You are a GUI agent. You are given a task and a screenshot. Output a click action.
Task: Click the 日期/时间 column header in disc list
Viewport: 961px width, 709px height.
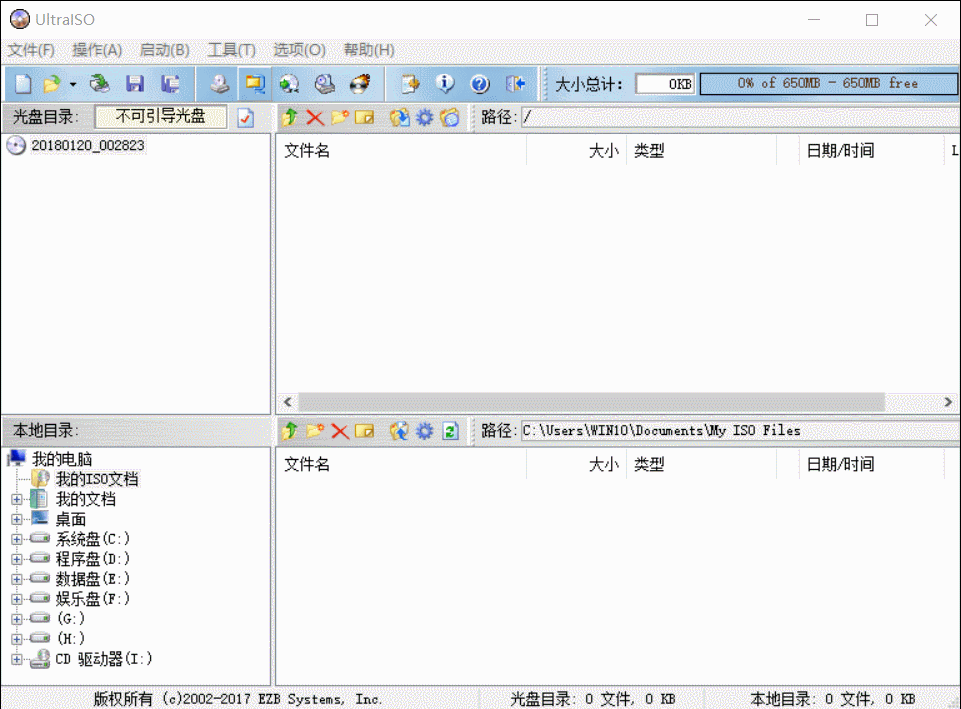872,151
